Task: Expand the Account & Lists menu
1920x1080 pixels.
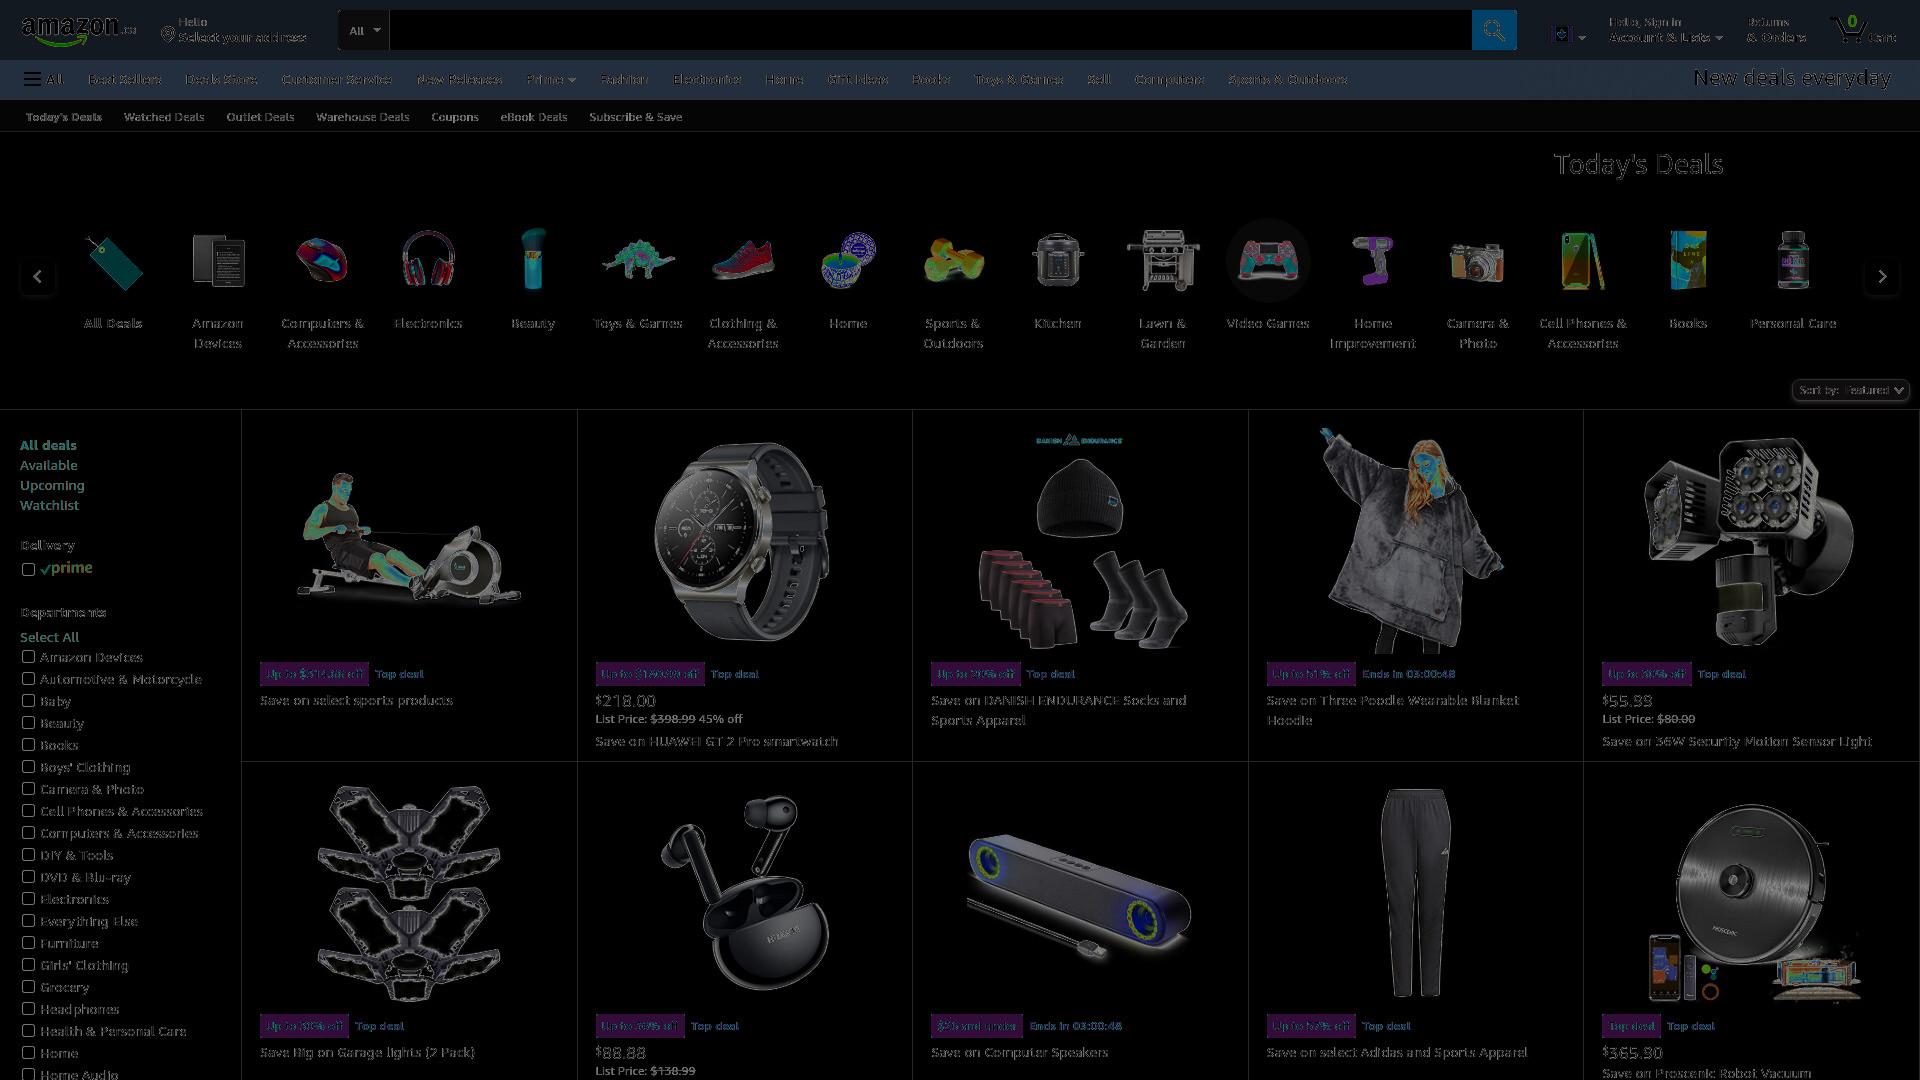Action: (1665, 30)
